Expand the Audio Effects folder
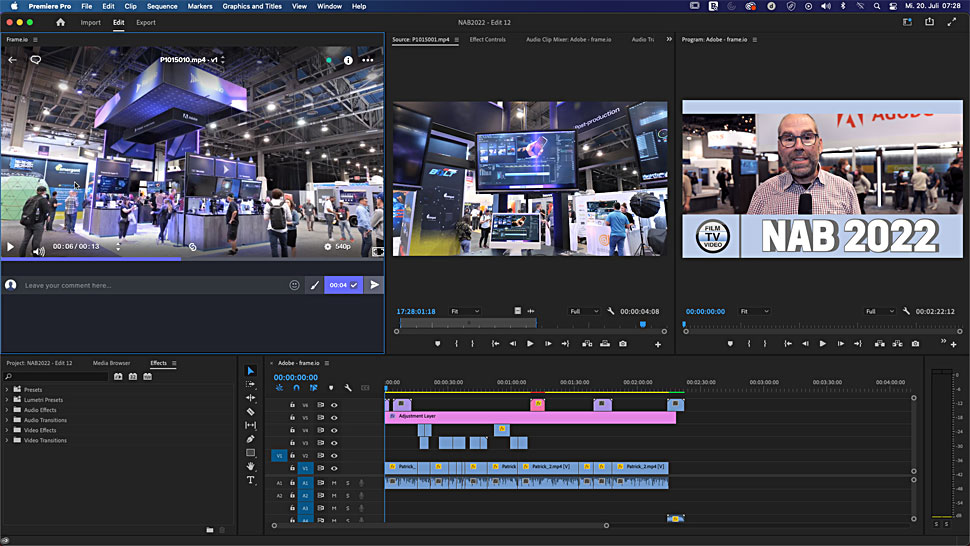The width and height of the screenshot is (970, 546). 7,410
